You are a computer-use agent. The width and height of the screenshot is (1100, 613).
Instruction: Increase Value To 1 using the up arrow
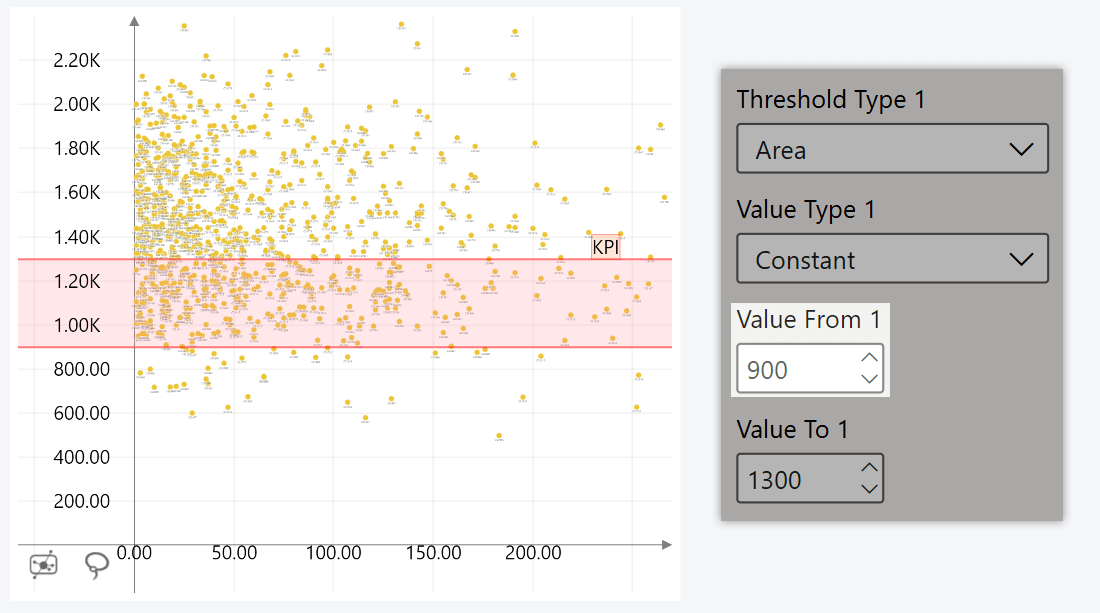point(869,468)
